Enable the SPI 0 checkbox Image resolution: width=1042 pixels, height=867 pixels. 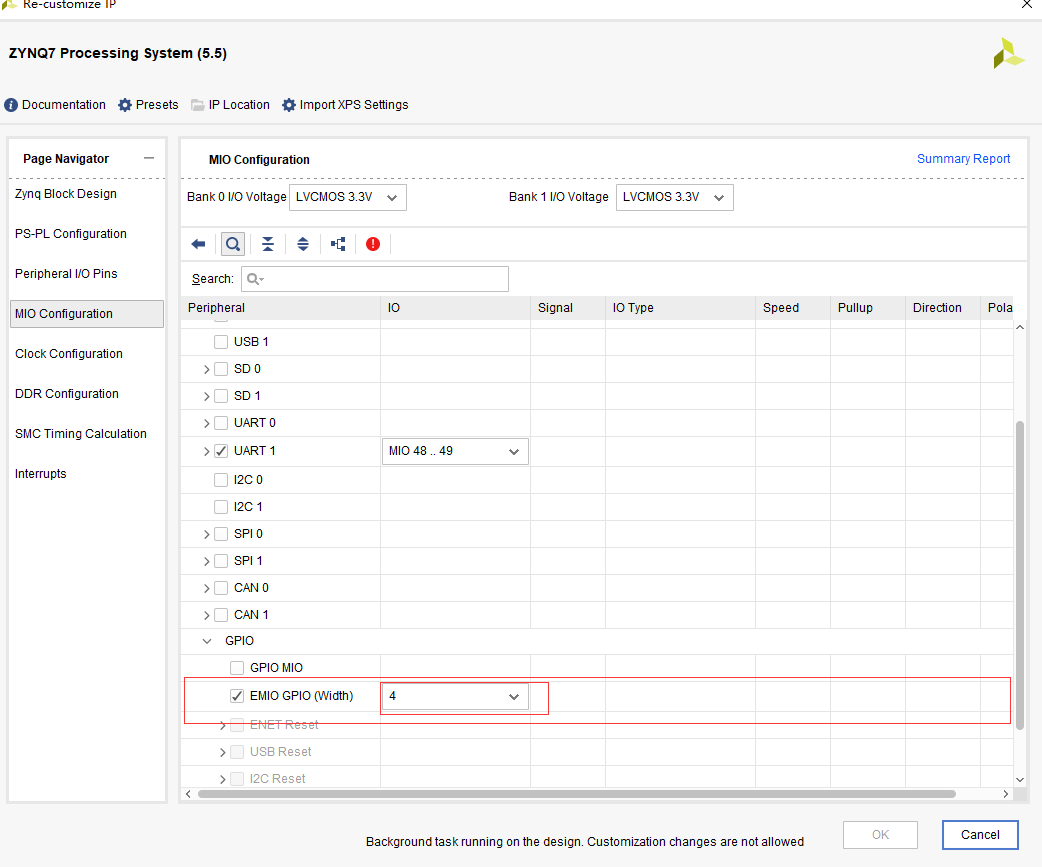221,534
